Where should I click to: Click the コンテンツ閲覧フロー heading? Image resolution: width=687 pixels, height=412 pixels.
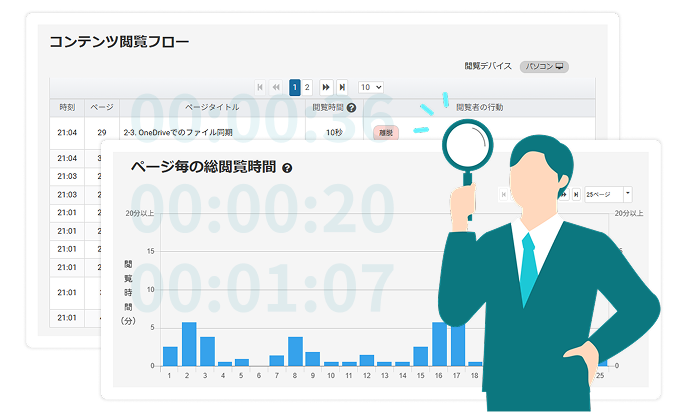click(x=119, y=42)
